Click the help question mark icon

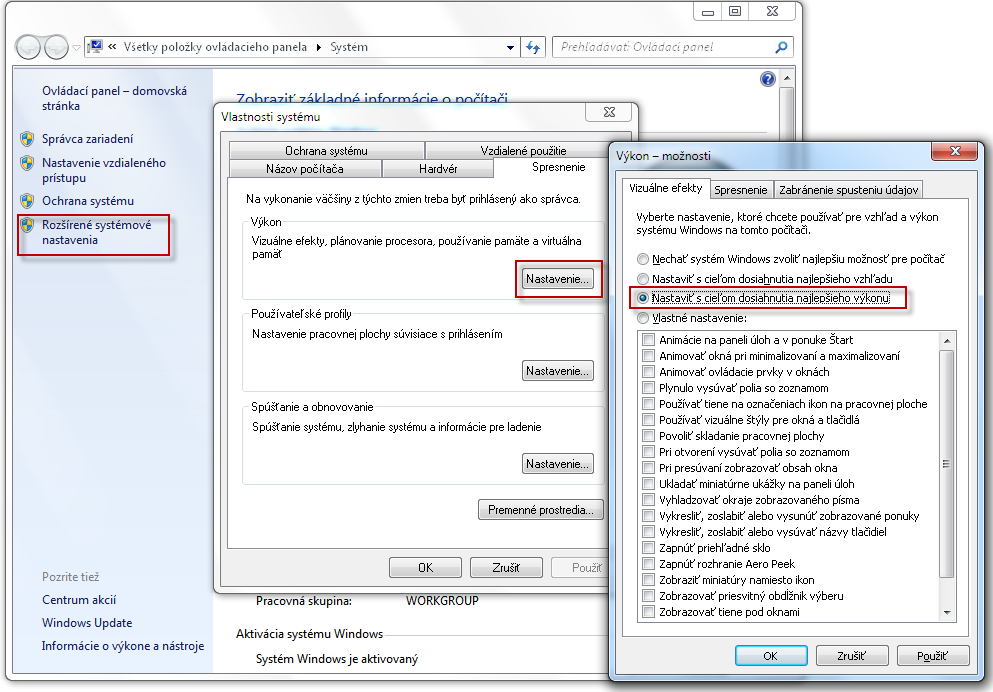(768, 79)
